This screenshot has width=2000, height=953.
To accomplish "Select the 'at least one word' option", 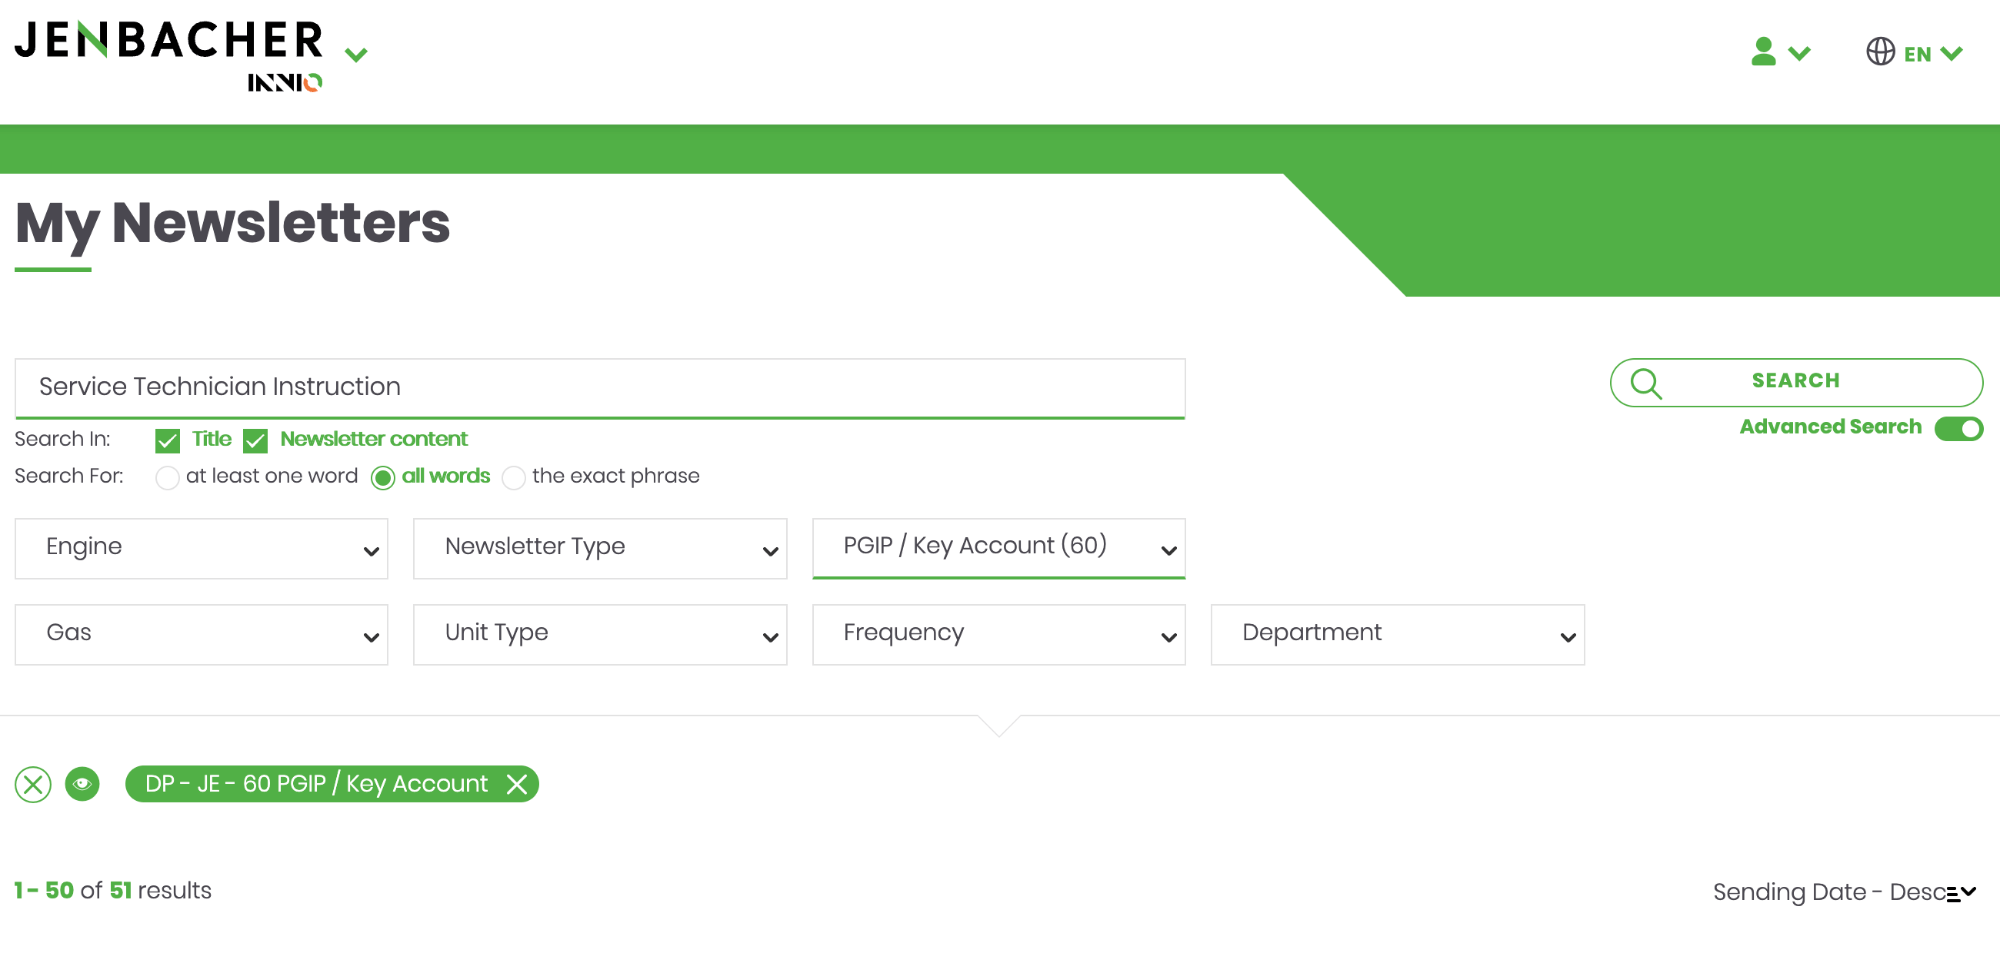I will (x=168, y=478).
